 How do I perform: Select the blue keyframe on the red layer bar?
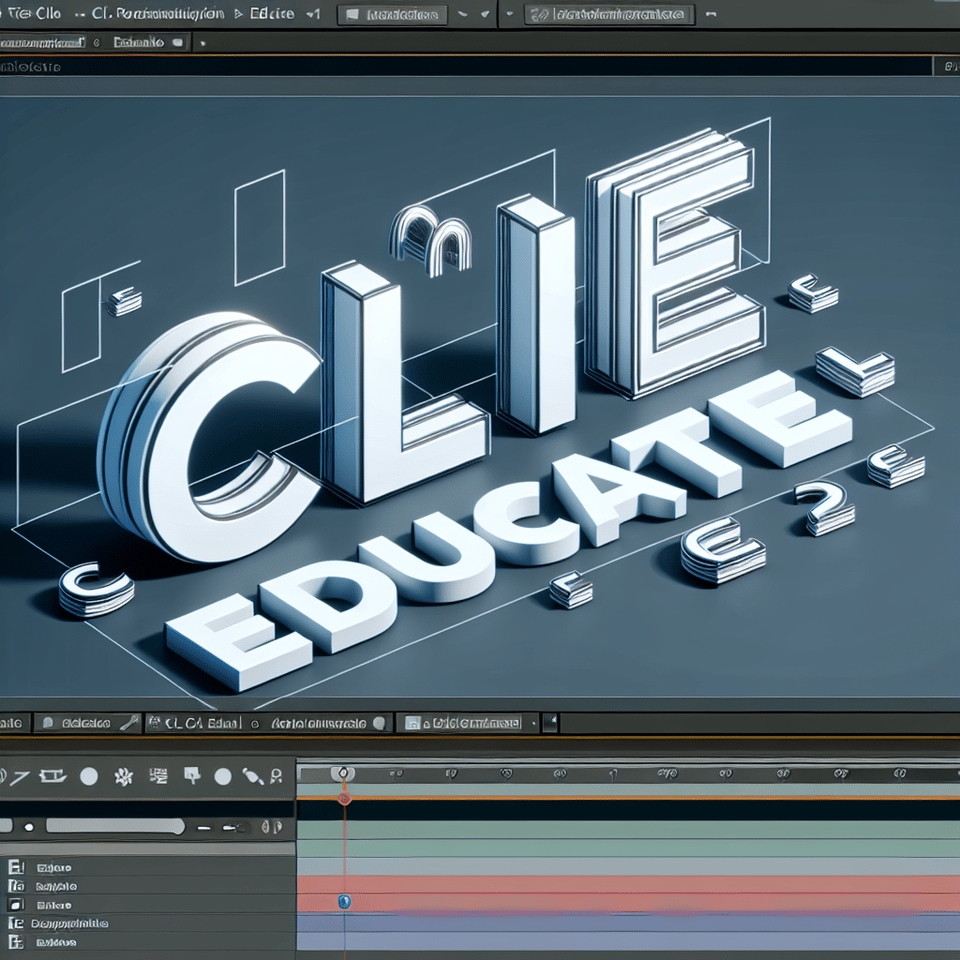point(345,901)
